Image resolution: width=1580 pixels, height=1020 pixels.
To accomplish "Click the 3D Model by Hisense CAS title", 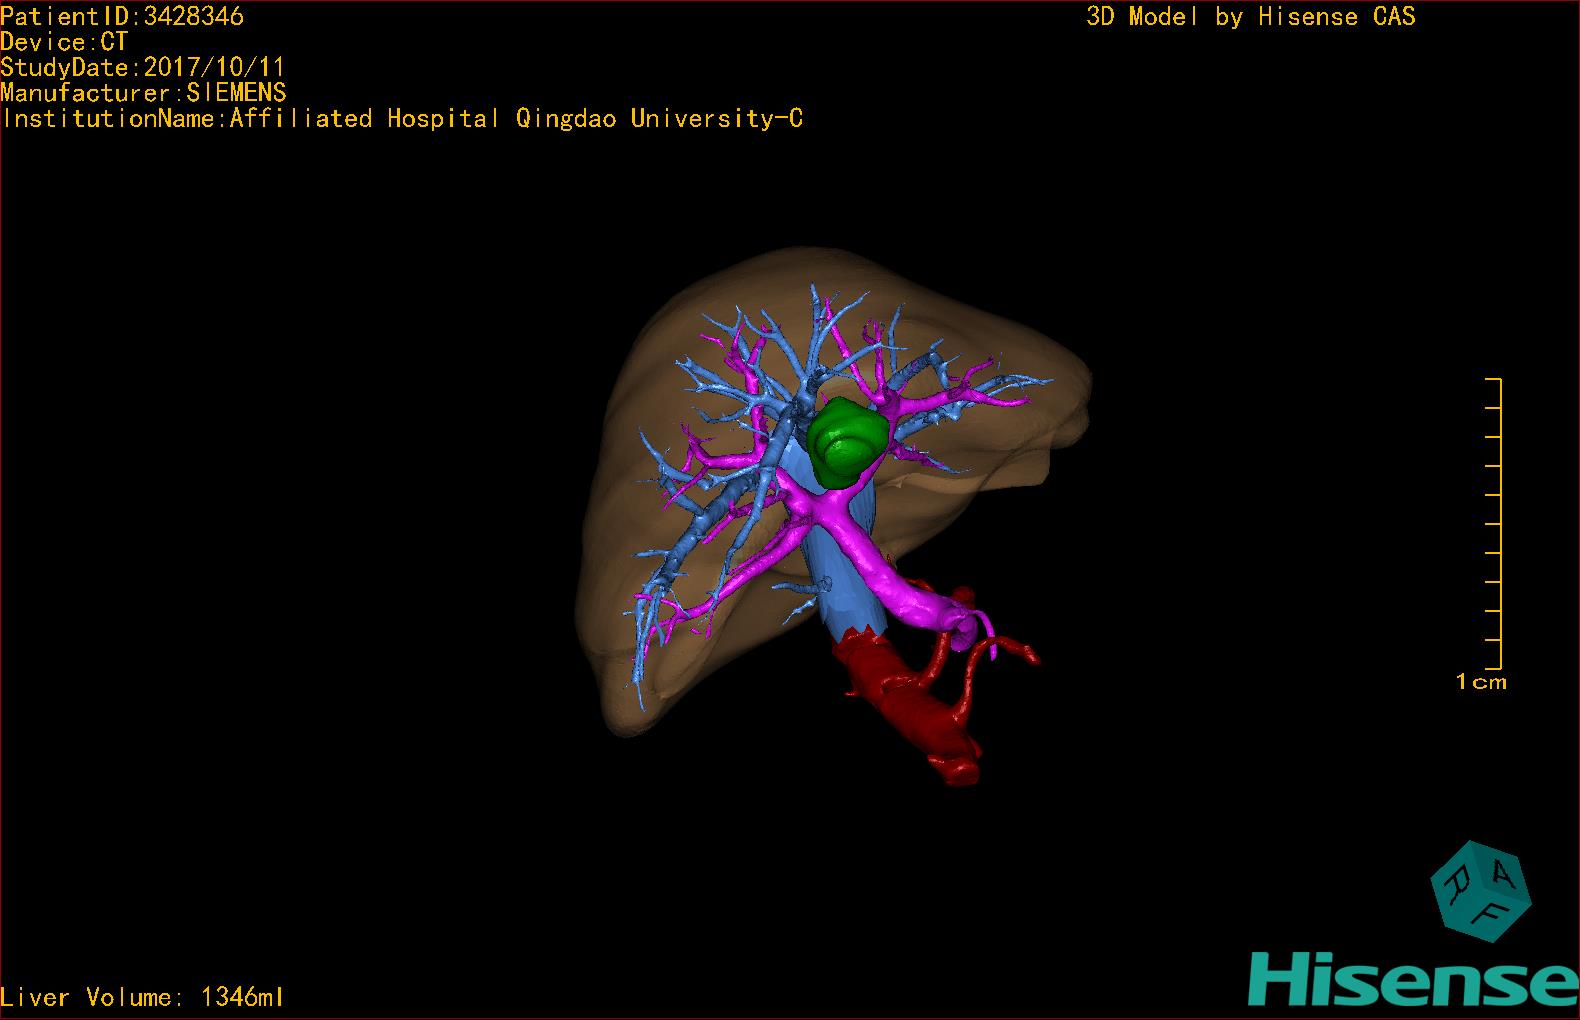I will tap(1251, 17).
